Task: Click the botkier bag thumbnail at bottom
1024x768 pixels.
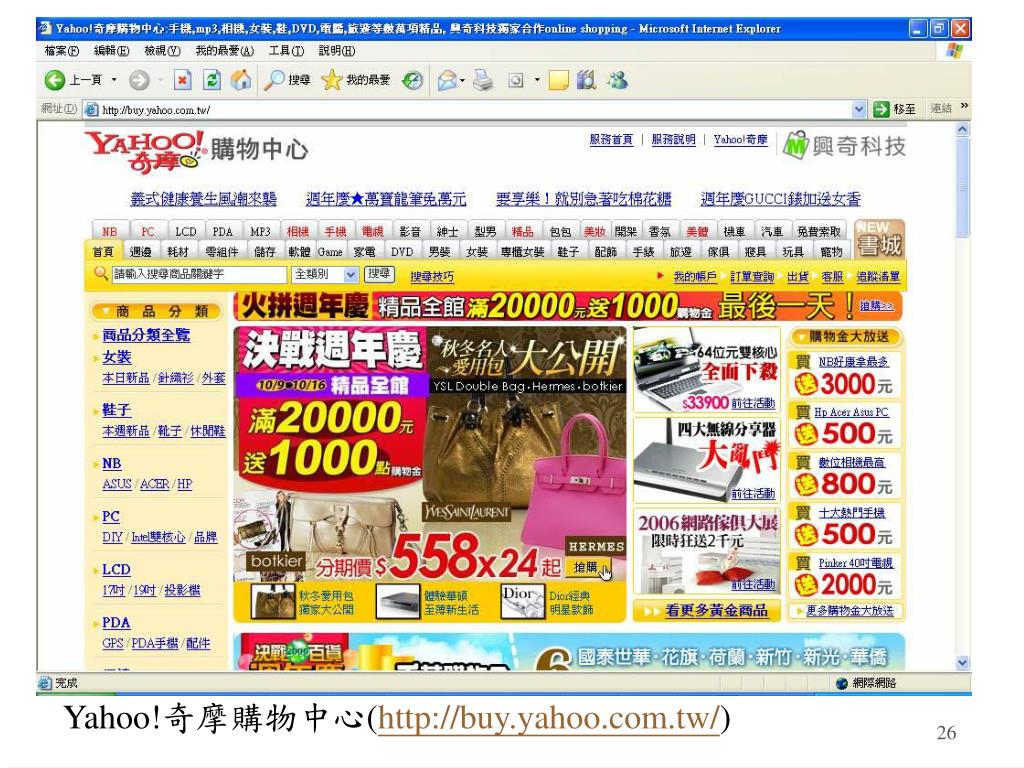Action: point(273,601)
